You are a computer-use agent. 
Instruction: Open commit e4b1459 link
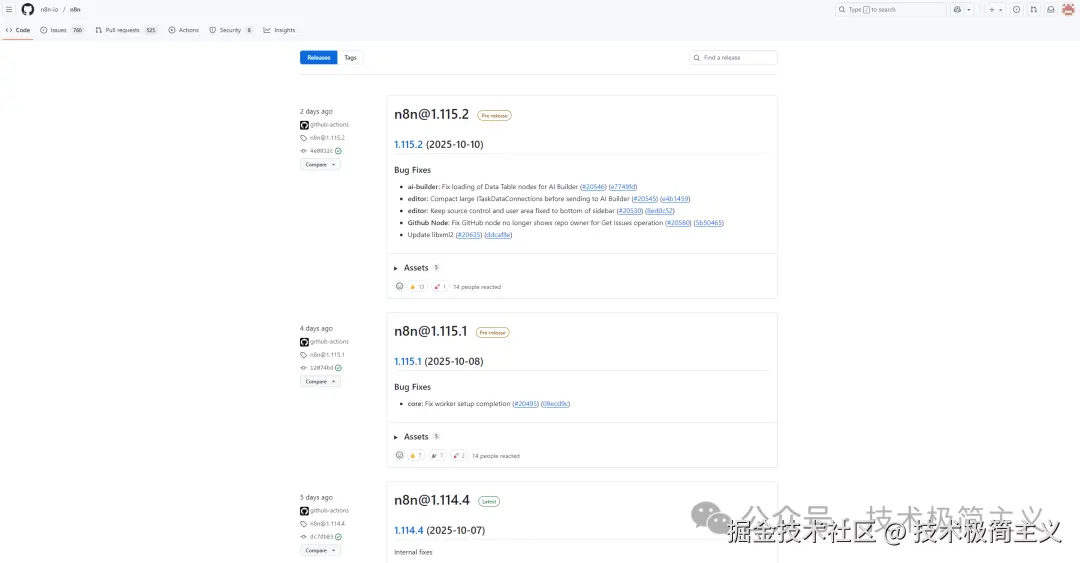(675, 199)
